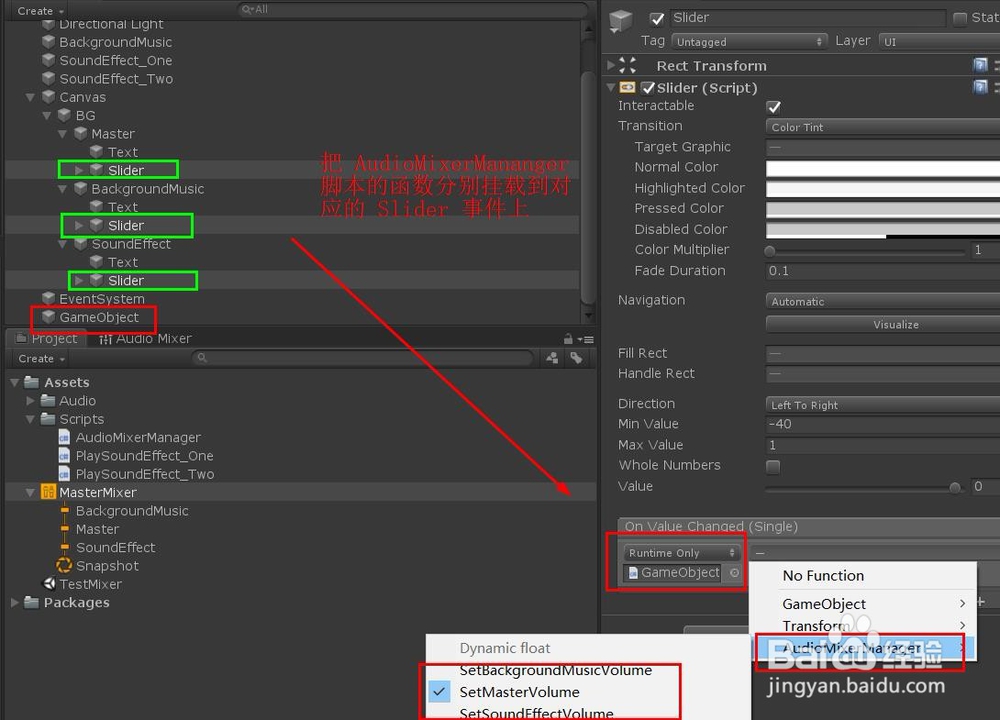The height and width of the screenshot is (720, 1000).
Task: Open the Project panel Create button
Action: pyautogui.click(x=41, y=358)
